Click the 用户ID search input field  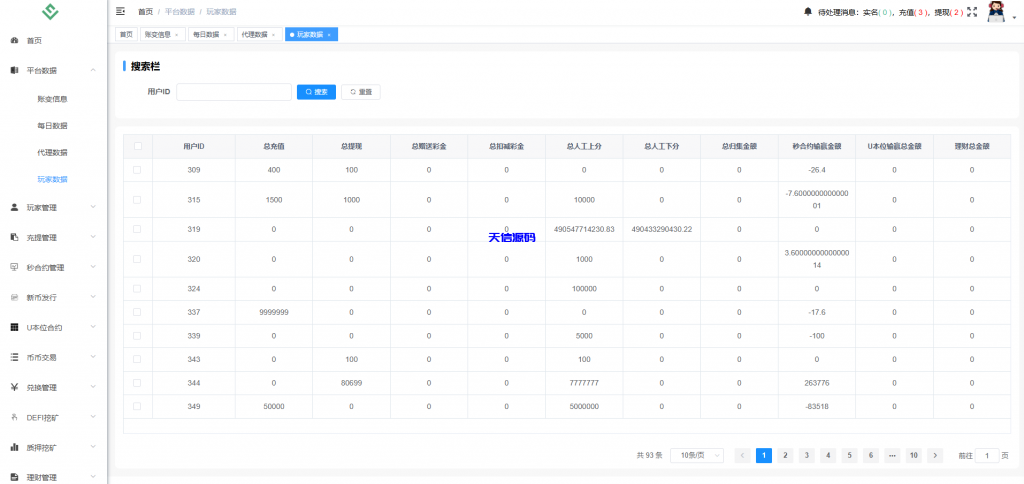pos(234,92)
